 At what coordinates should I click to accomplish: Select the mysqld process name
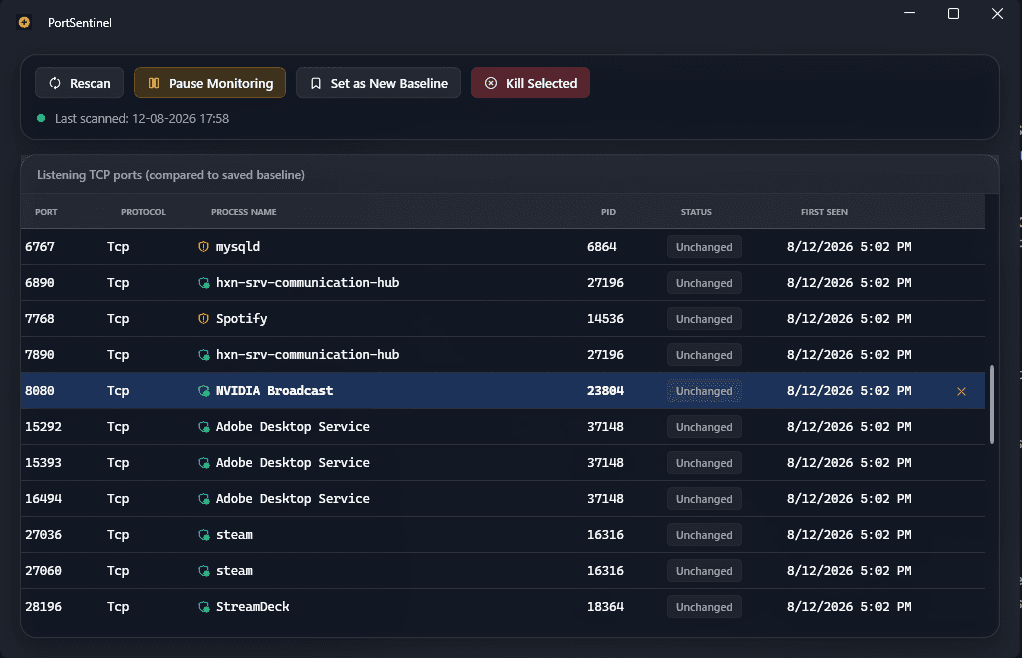[x=238, y=247]
